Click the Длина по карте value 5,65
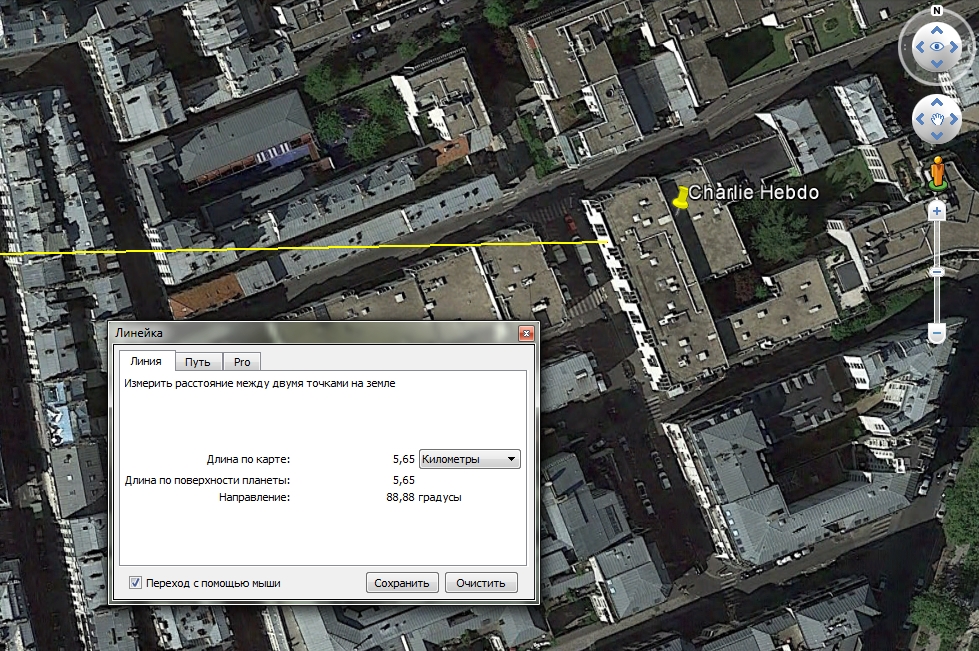Image resolution: width=979 pixels, height=651 pixels. [403, 459]
